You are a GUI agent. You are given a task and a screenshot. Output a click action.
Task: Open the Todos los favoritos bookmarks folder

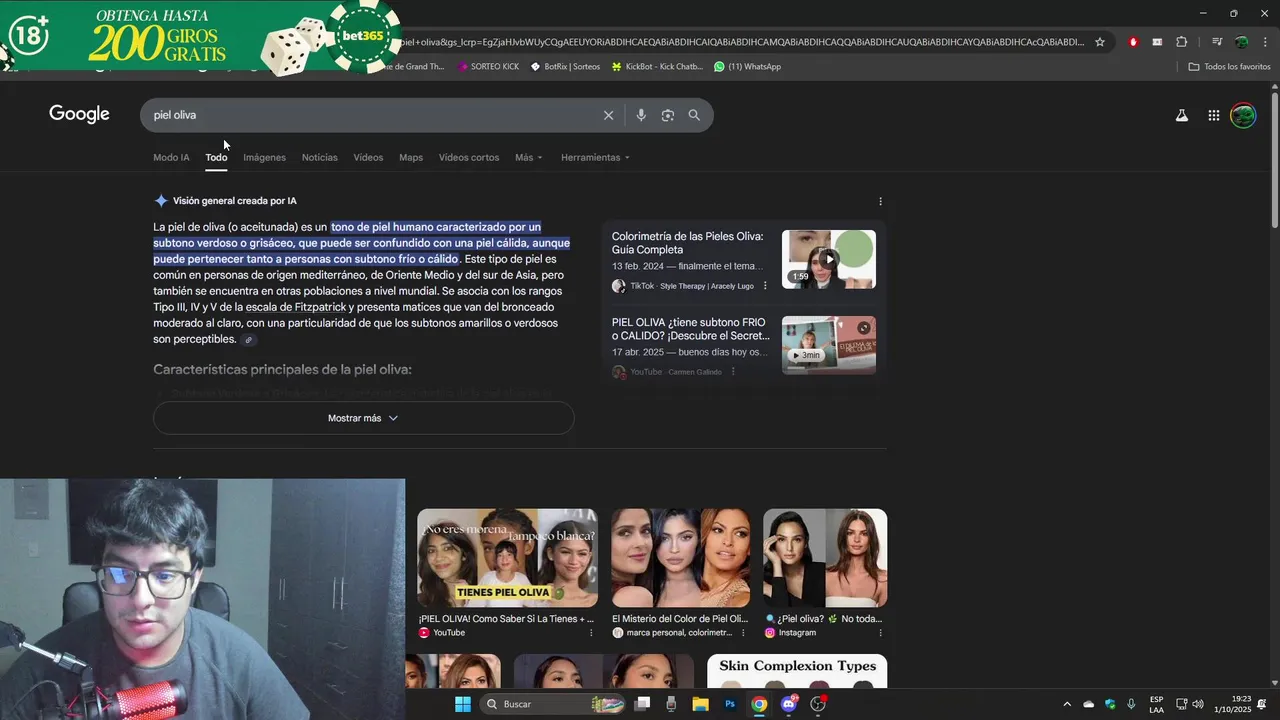coord(1229,67)
